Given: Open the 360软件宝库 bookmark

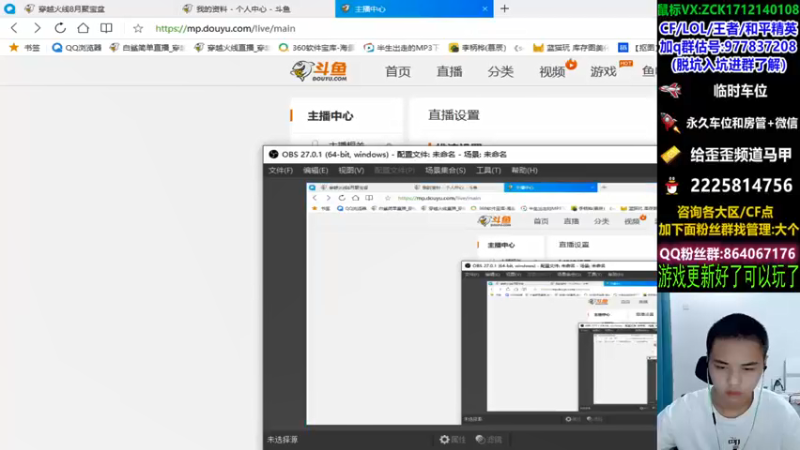Looking at the screenshot, I should pyautogui.click(x=316, y=47).
